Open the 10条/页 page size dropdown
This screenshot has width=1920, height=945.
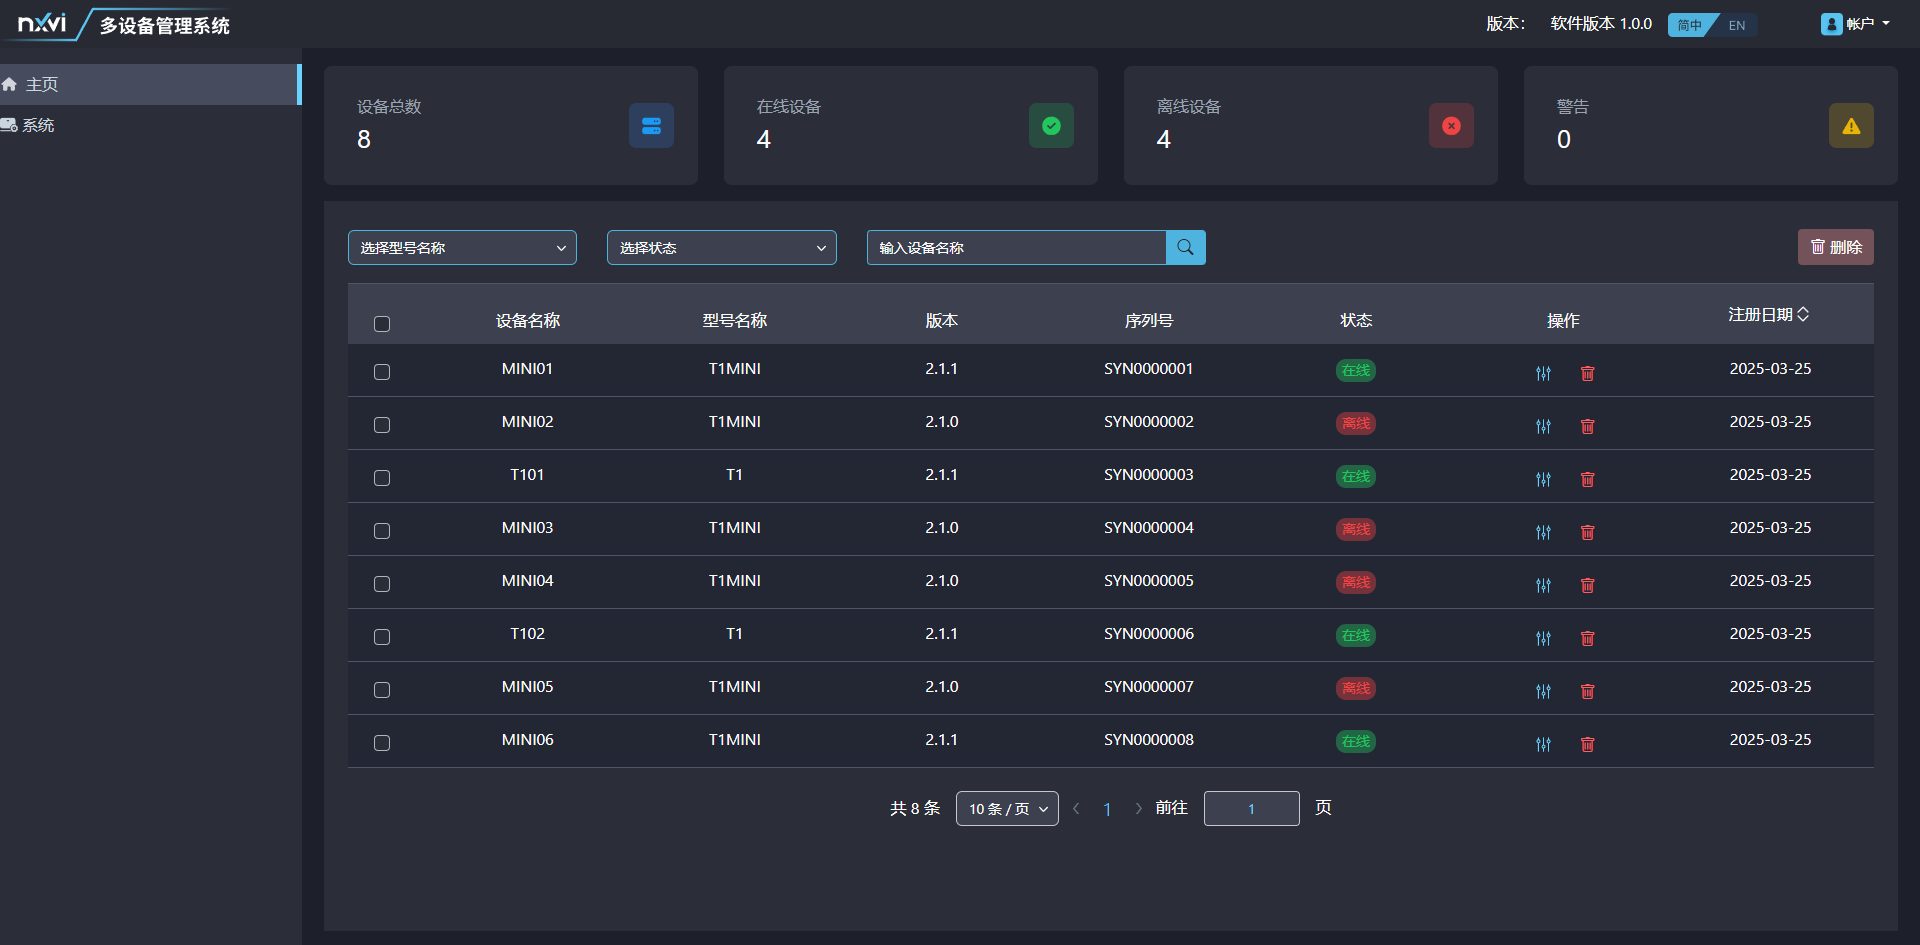[x=1007, y=809]
